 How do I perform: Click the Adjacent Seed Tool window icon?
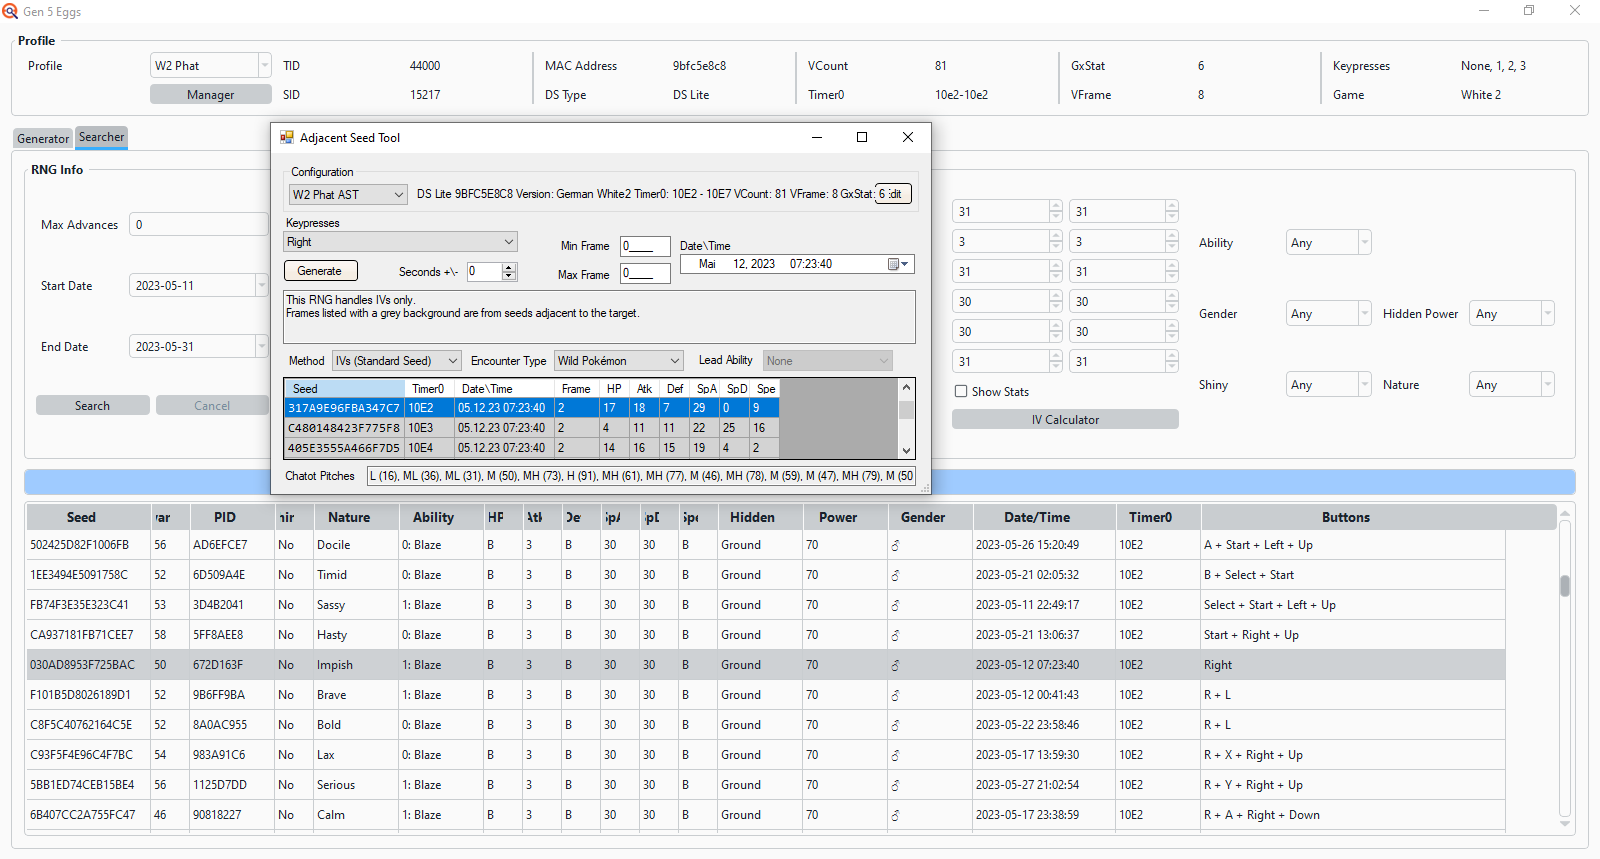[x=287, y=138]
